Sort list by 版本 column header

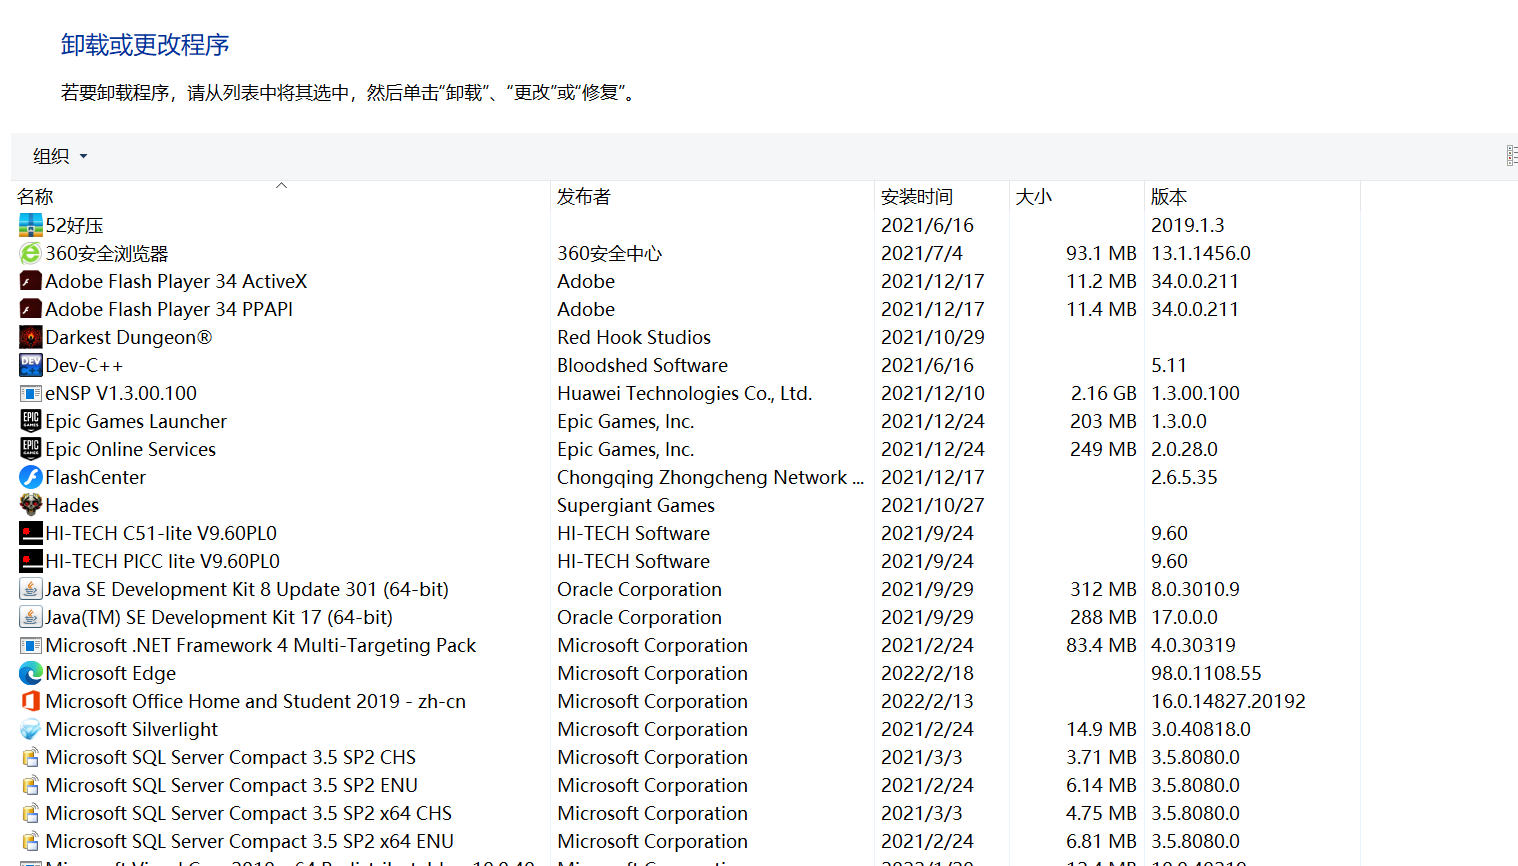pos(1252,197)
